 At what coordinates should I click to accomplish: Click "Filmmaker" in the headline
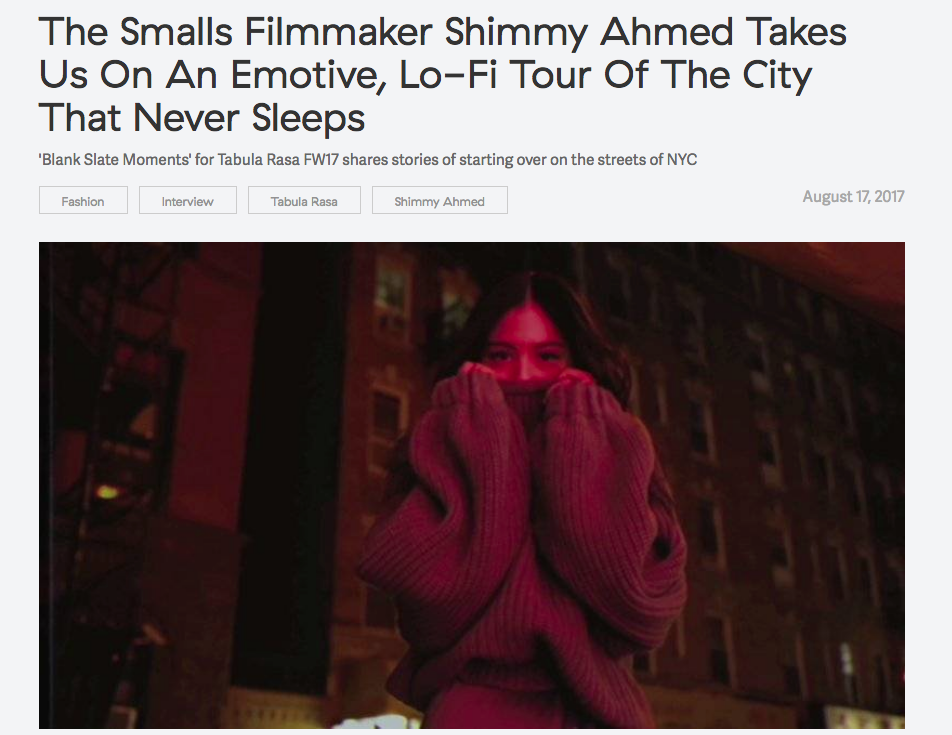[339, 32]
